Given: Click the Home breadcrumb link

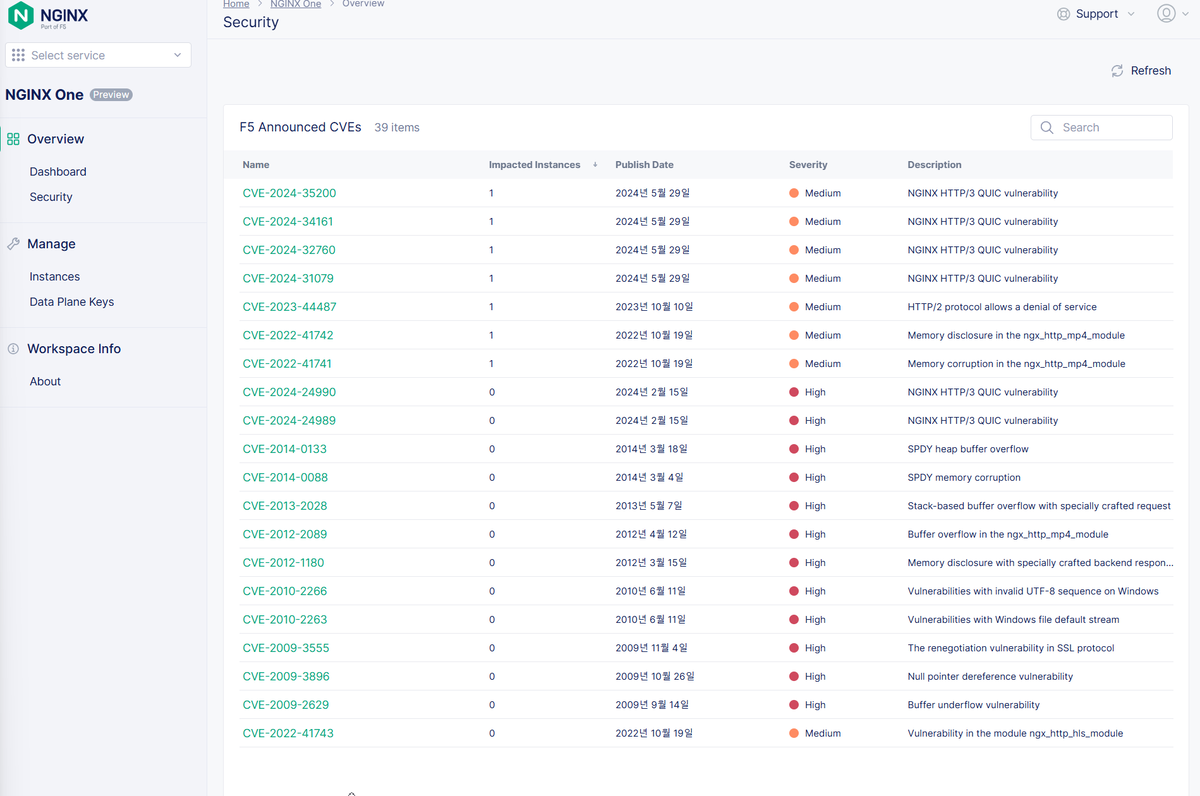Looking at the screenshot, I should tap(236, 4).
